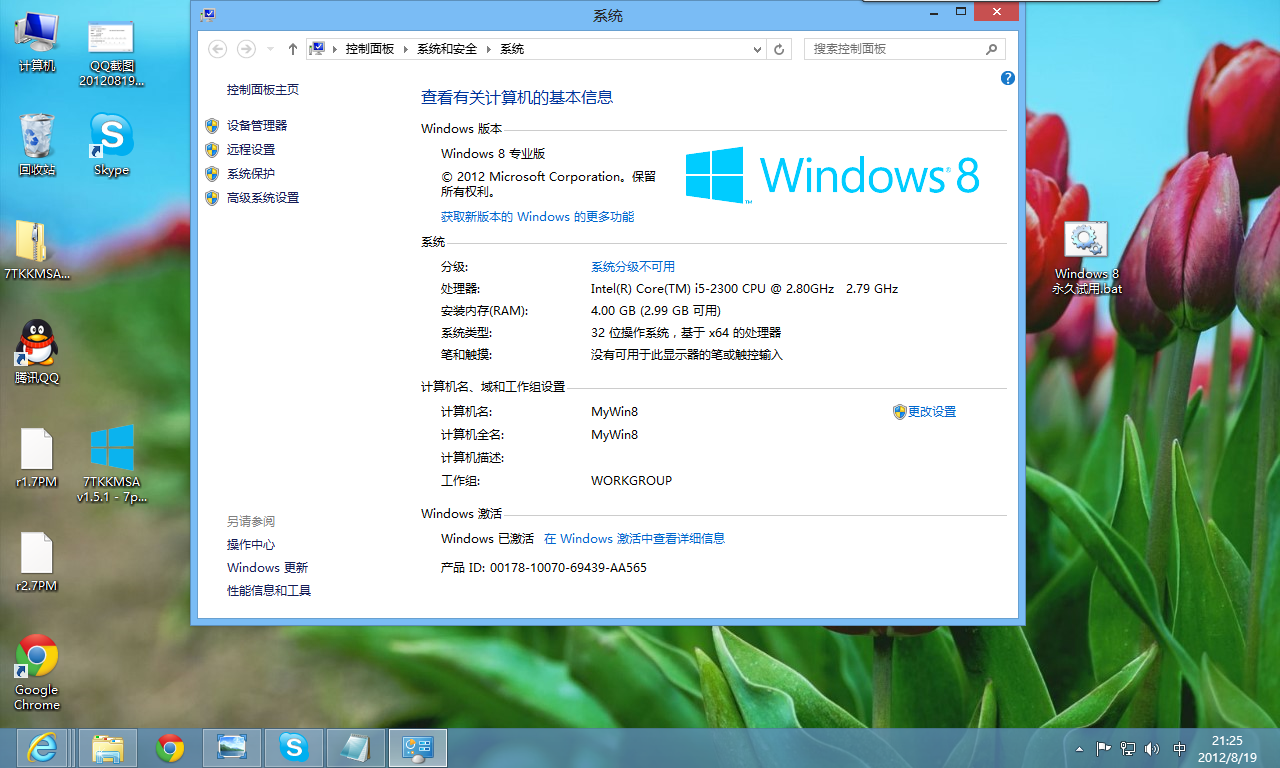Screen dimensions: 1280x768
Task: Click the 中 input method indicator
Action: (x=1180, y=748)
